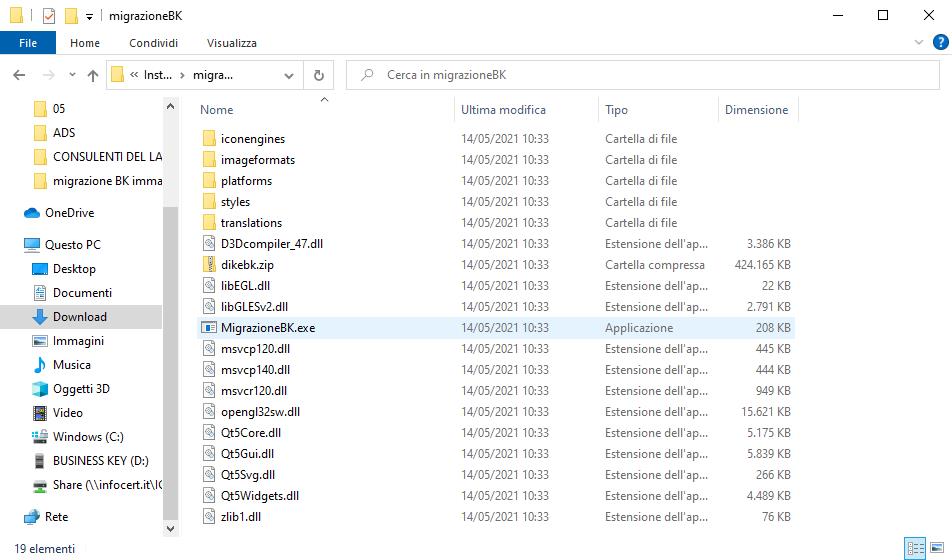The image size is (952, 560).
Task: Select the MigrazioneBK.exe application icon
Action: (x=209, y=328)
